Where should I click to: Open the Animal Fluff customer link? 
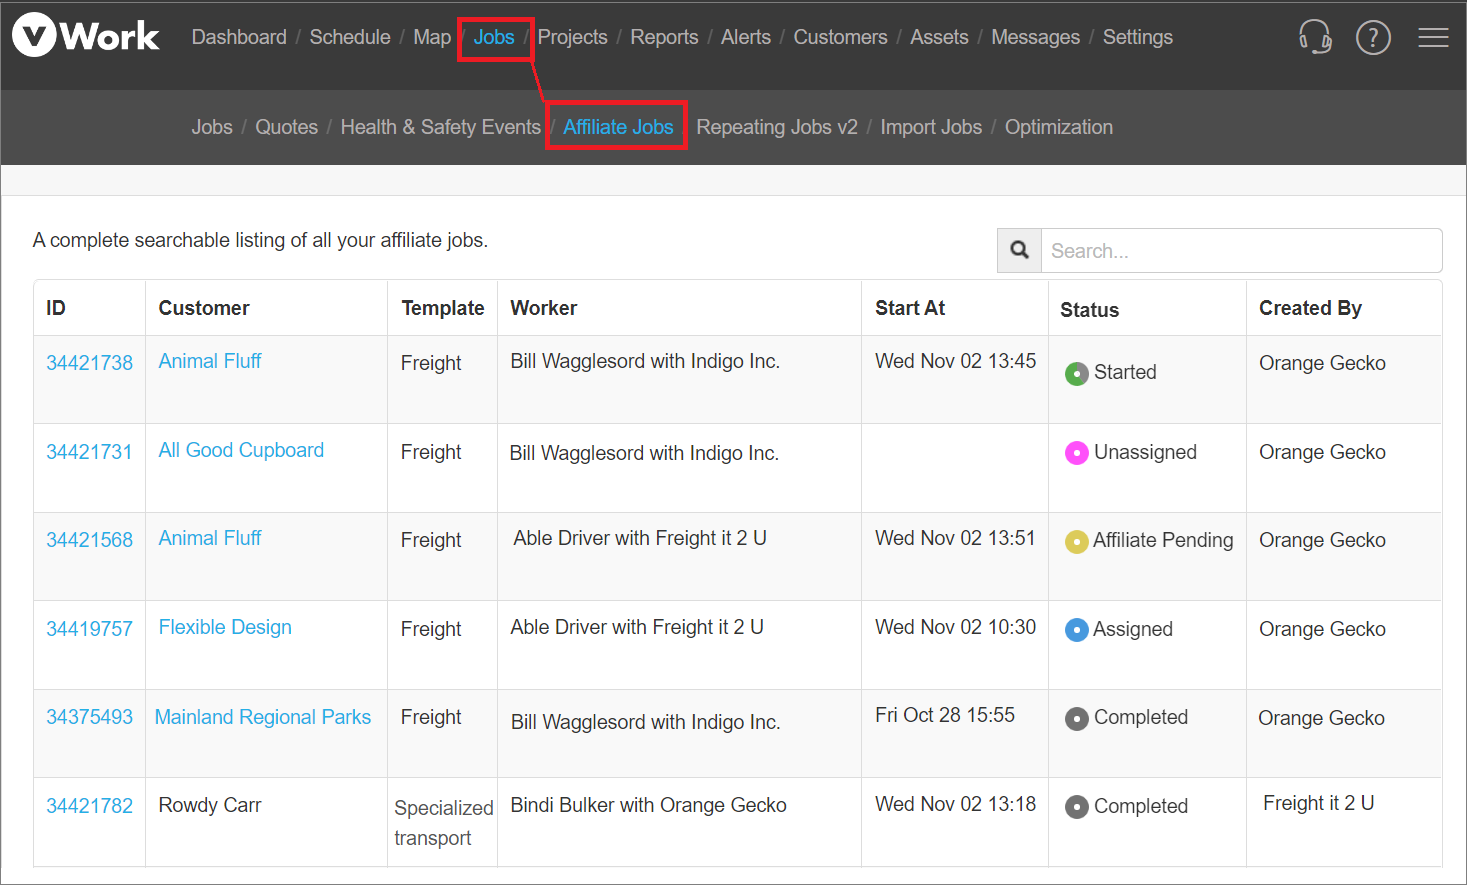pos(209,361)
